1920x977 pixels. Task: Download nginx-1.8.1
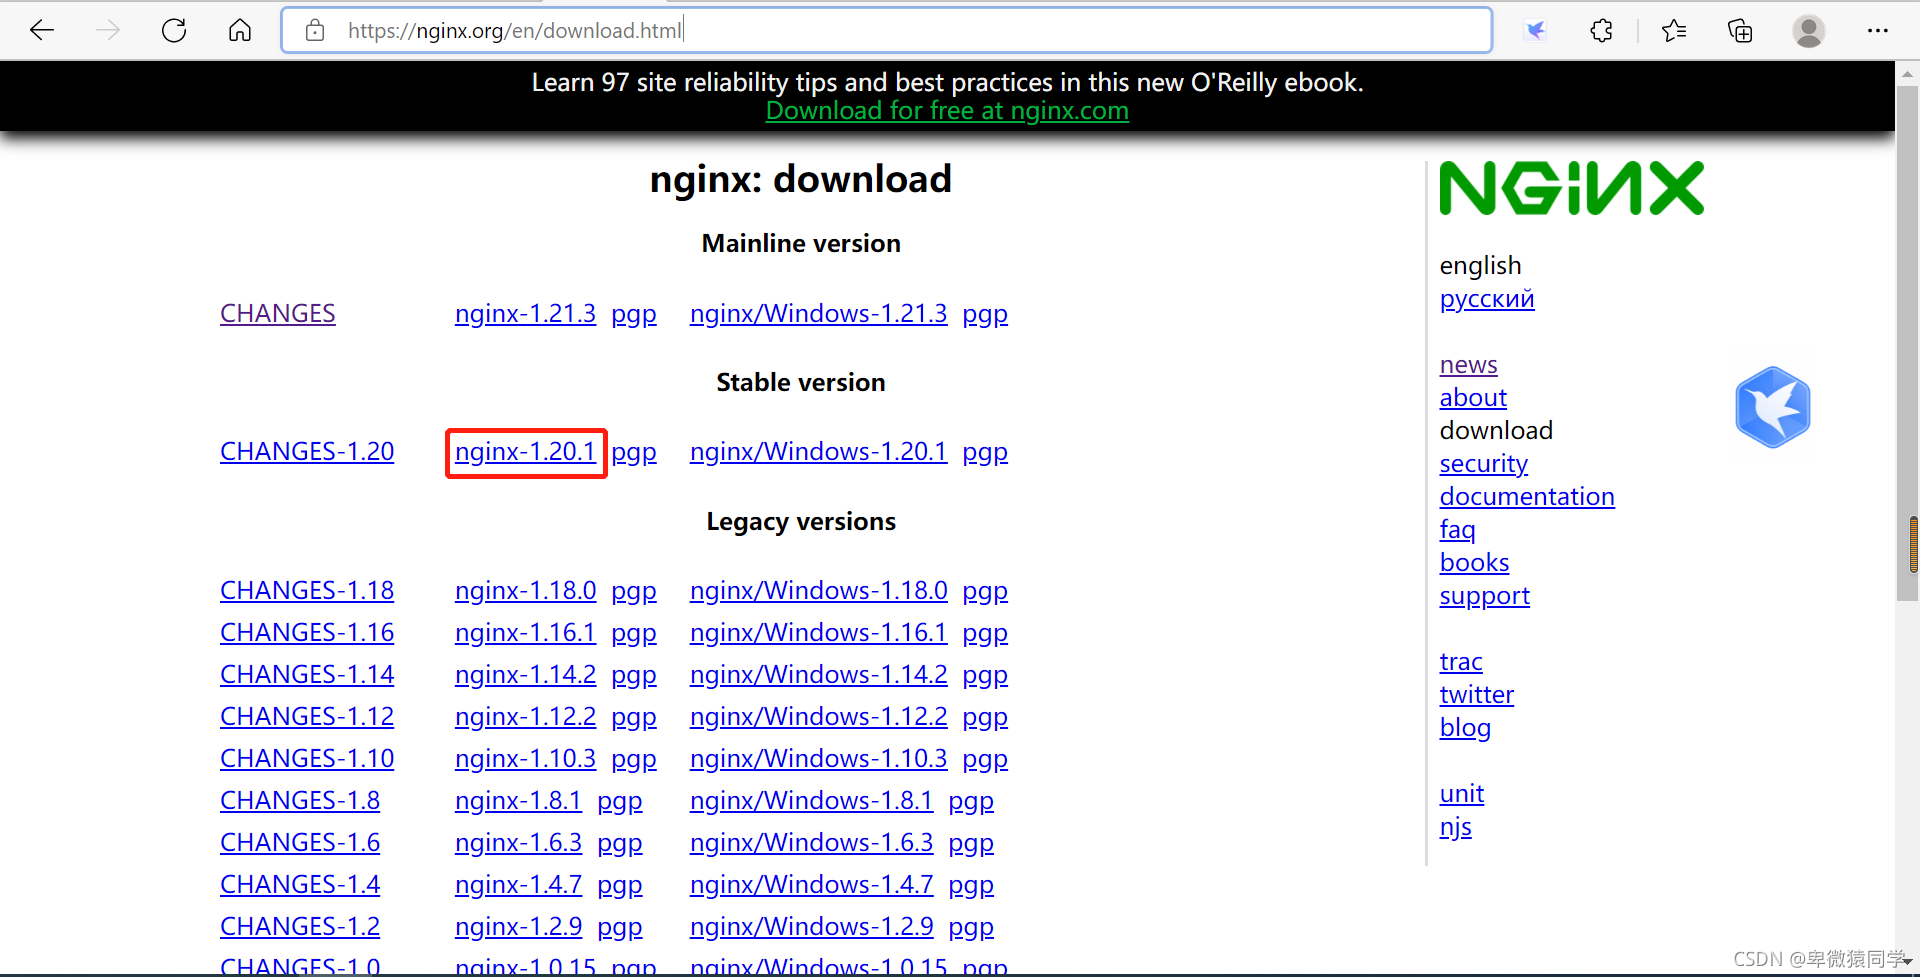[518, 801]
